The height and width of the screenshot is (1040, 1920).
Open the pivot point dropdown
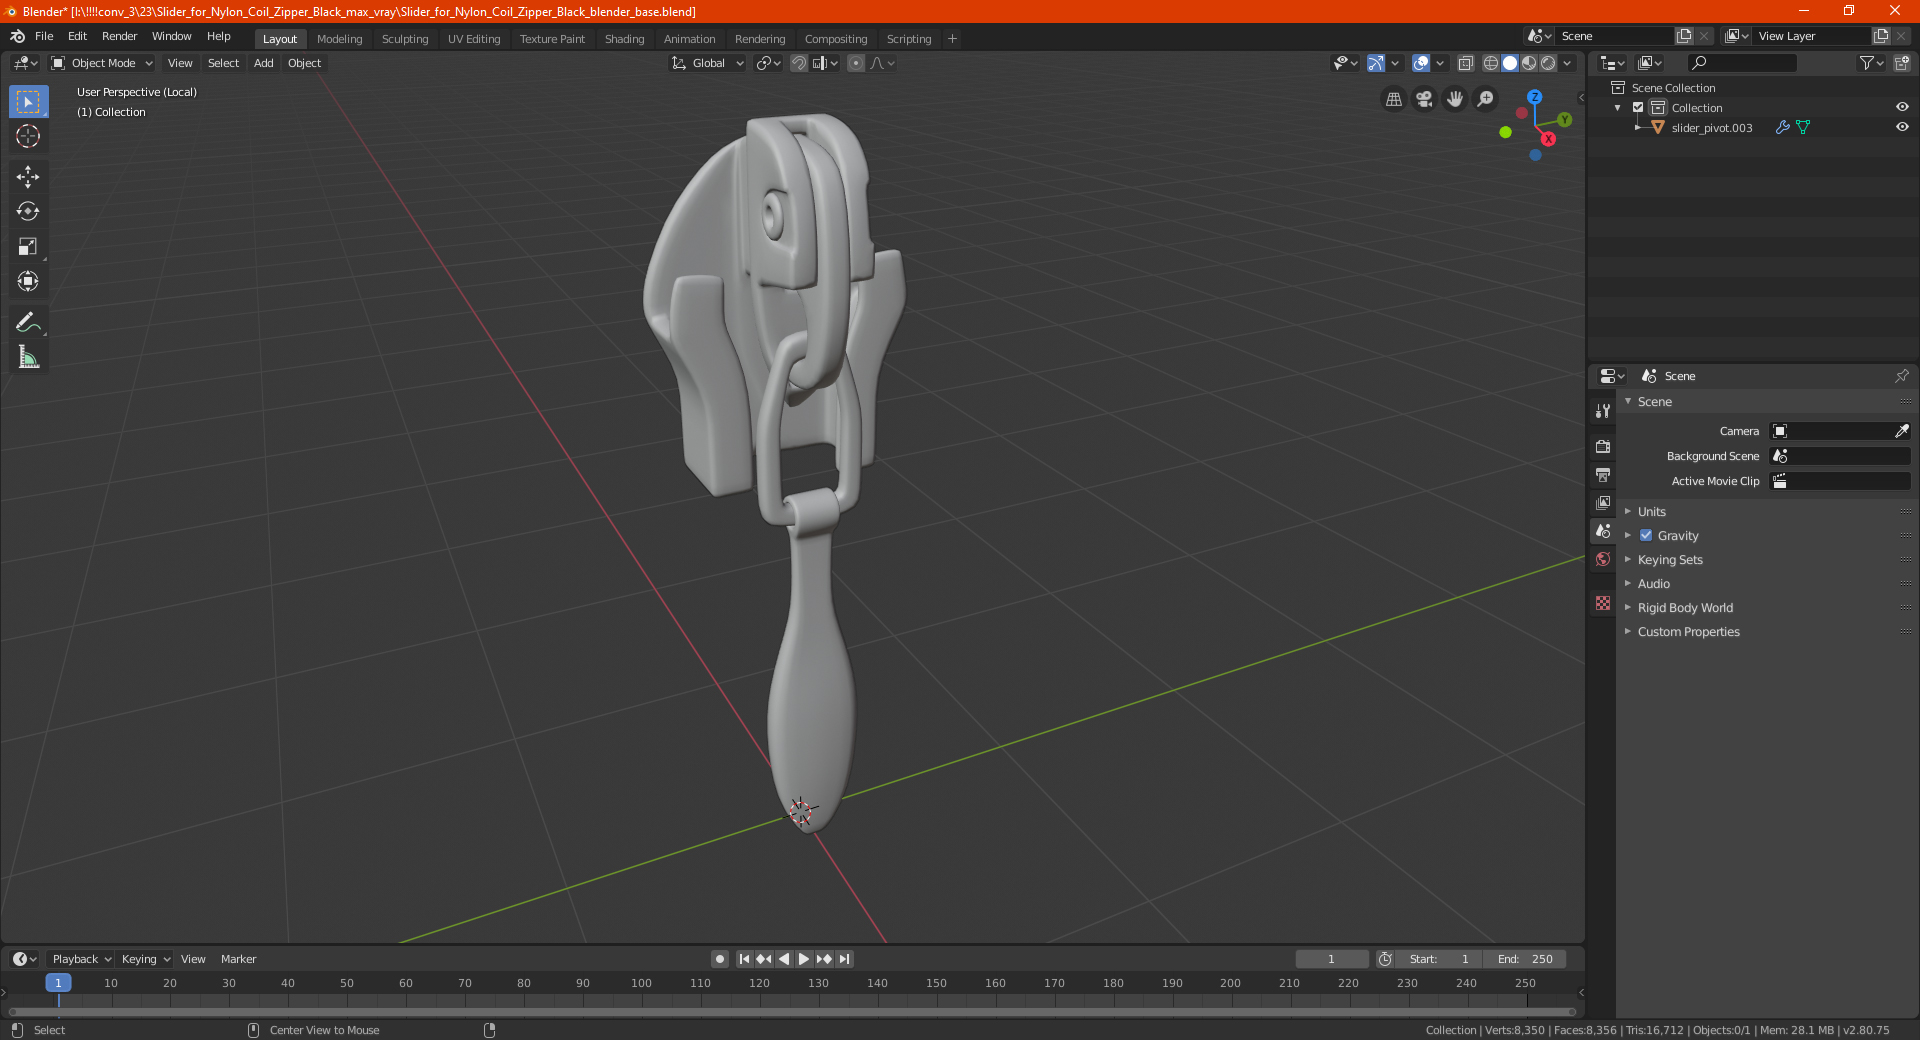pos(768,63)
